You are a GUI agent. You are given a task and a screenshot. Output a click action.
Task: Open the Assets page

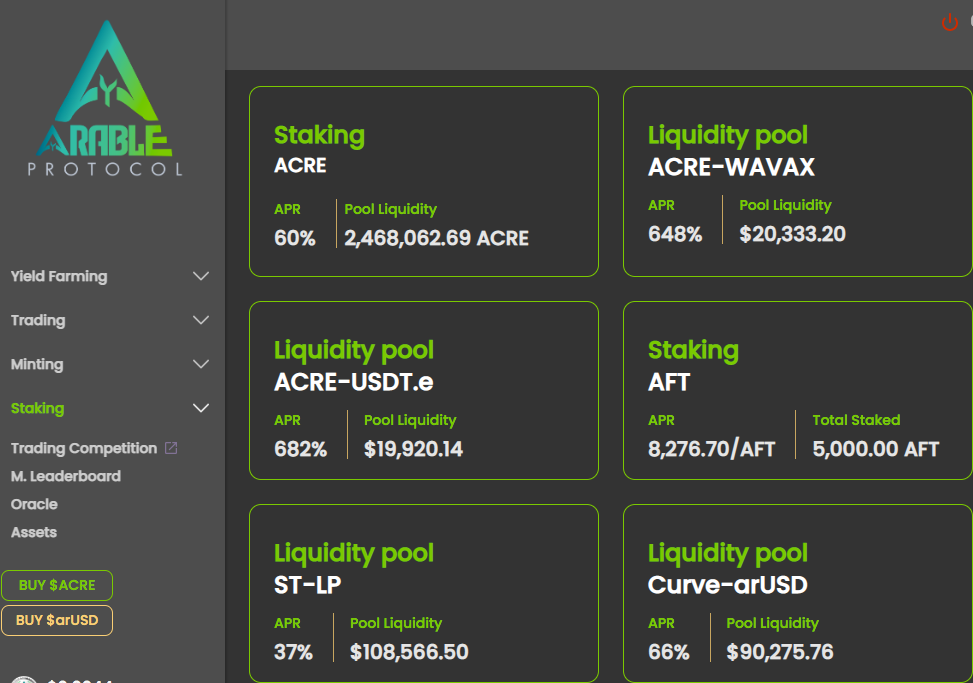(x=34, y=532)
